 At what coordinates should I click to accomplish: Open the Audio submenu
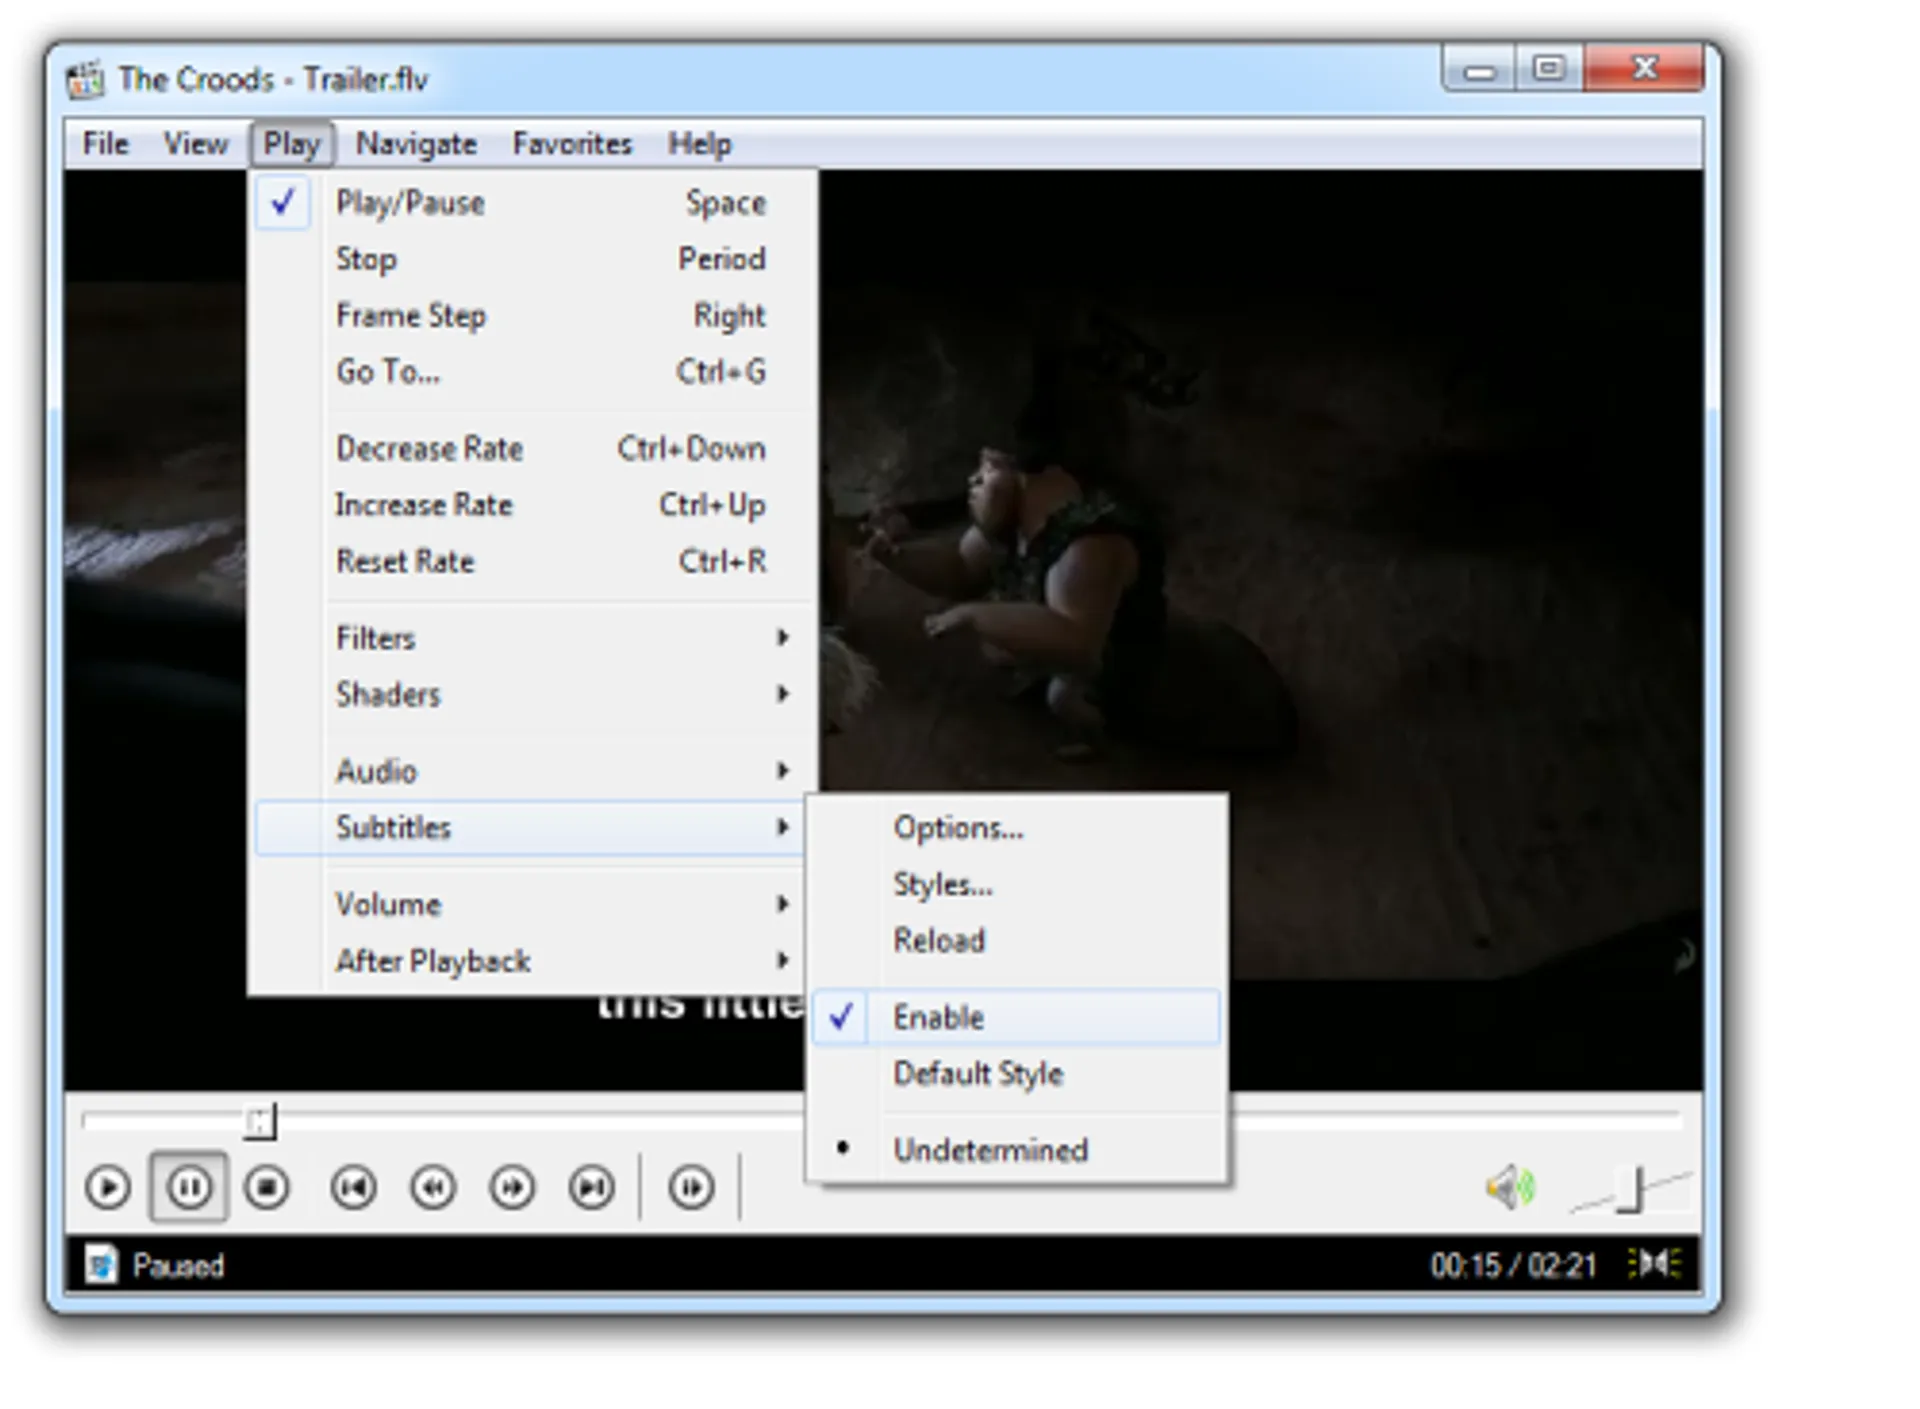coord(376,770)
